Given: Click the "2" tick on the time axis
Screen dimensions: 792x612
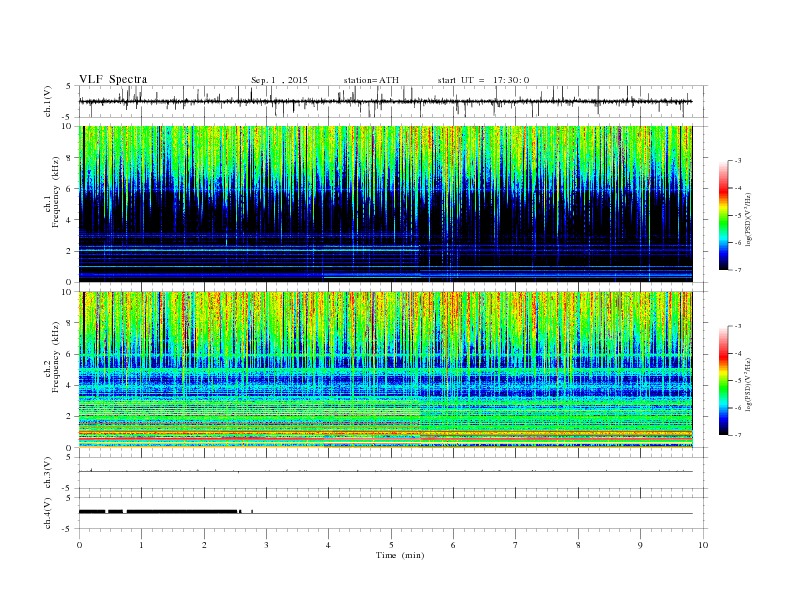Looking at the screenshot, I should click(204, 545).
